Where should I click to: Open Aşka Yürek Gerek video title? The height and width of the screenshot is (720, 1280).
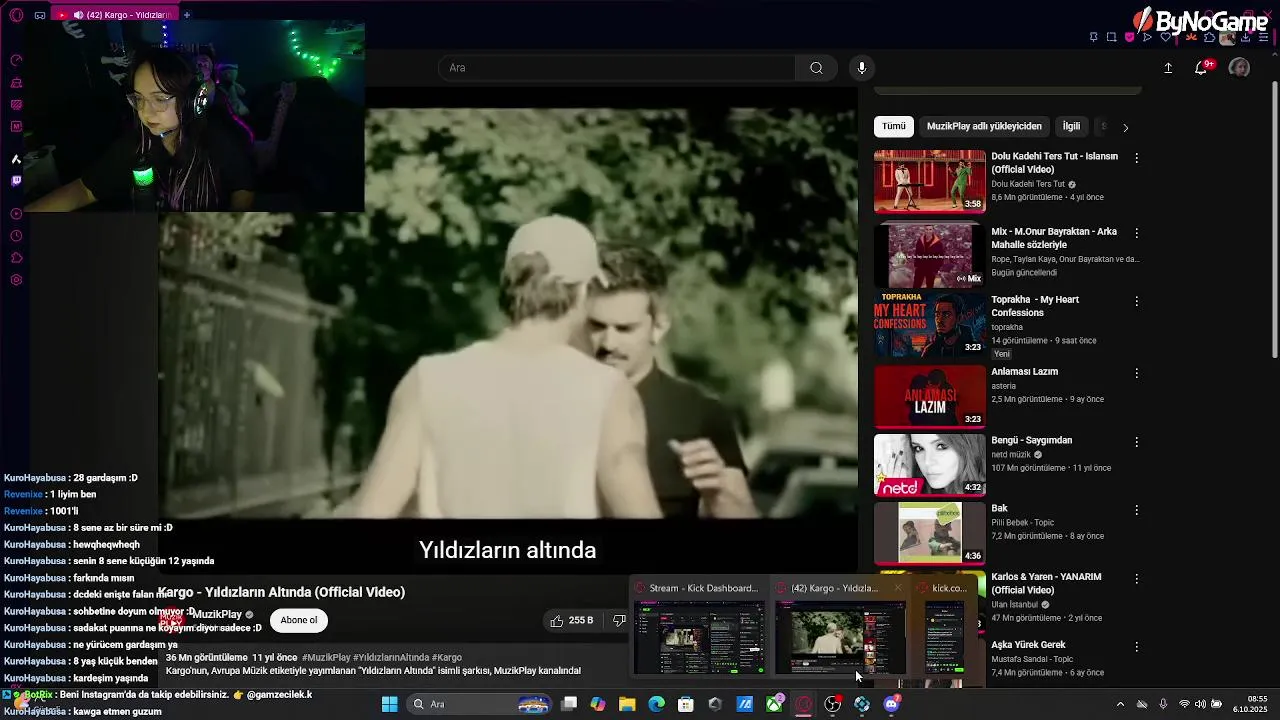pos(1028,645)
